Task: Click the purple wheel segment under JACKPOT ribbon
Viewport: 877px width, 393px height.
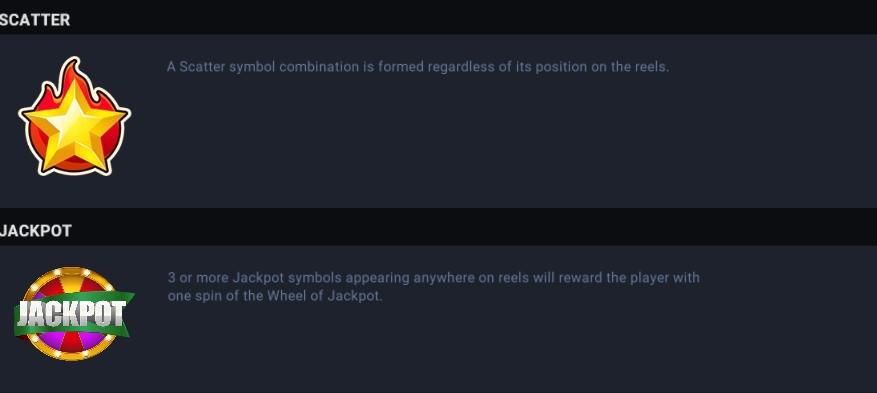Action: coord(89,340)
